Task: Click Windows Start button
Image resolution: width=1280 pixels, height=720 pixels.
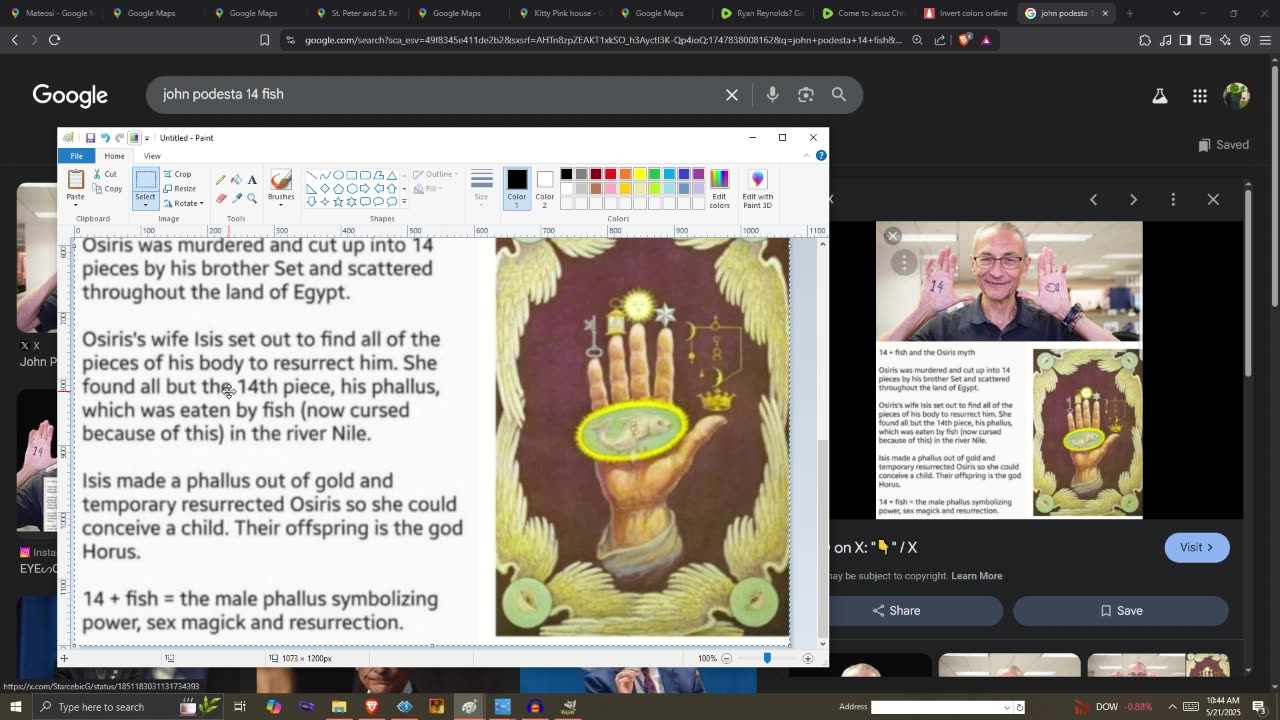Action: [16, 707]
